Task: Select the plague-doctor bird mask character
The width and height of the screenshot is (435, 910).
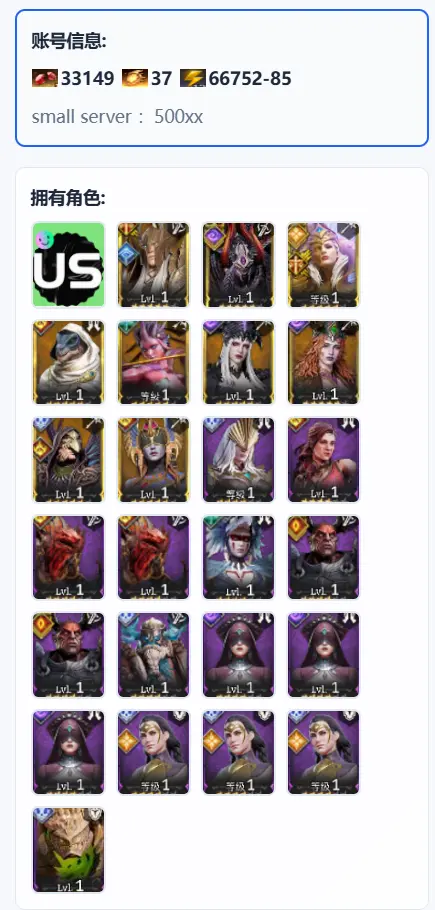Action: click(68, 460)
